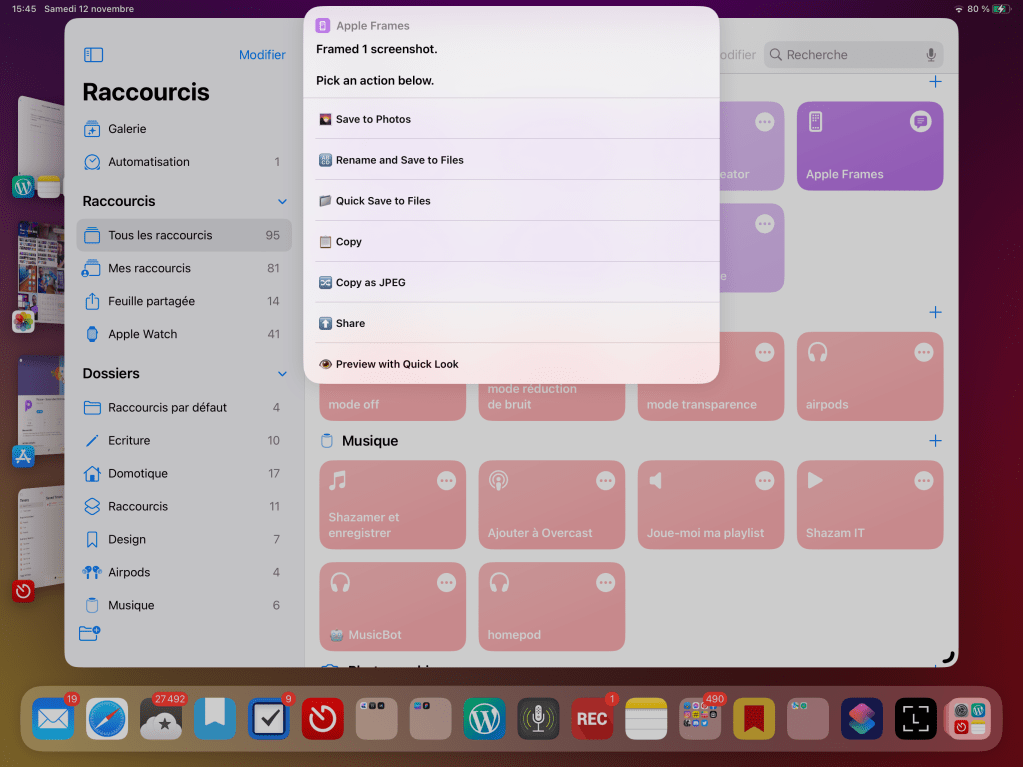Tap the microphone icon in search field
This screenshot has height=767, width=1023.
point(931,55)
